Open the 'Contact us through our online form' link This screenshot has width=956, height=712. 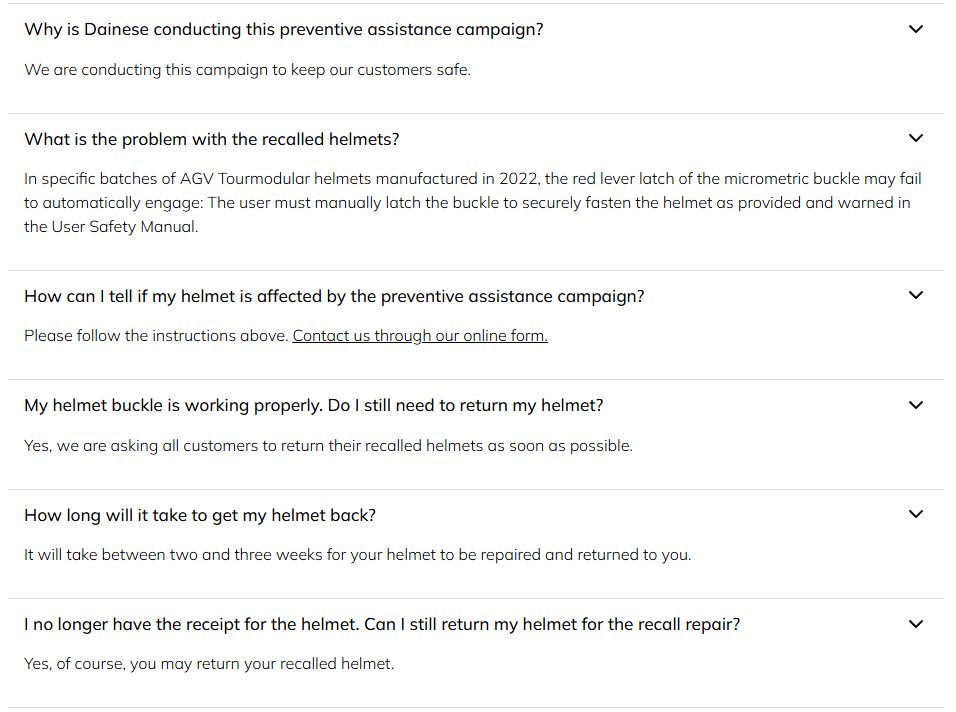pos(420,336)
